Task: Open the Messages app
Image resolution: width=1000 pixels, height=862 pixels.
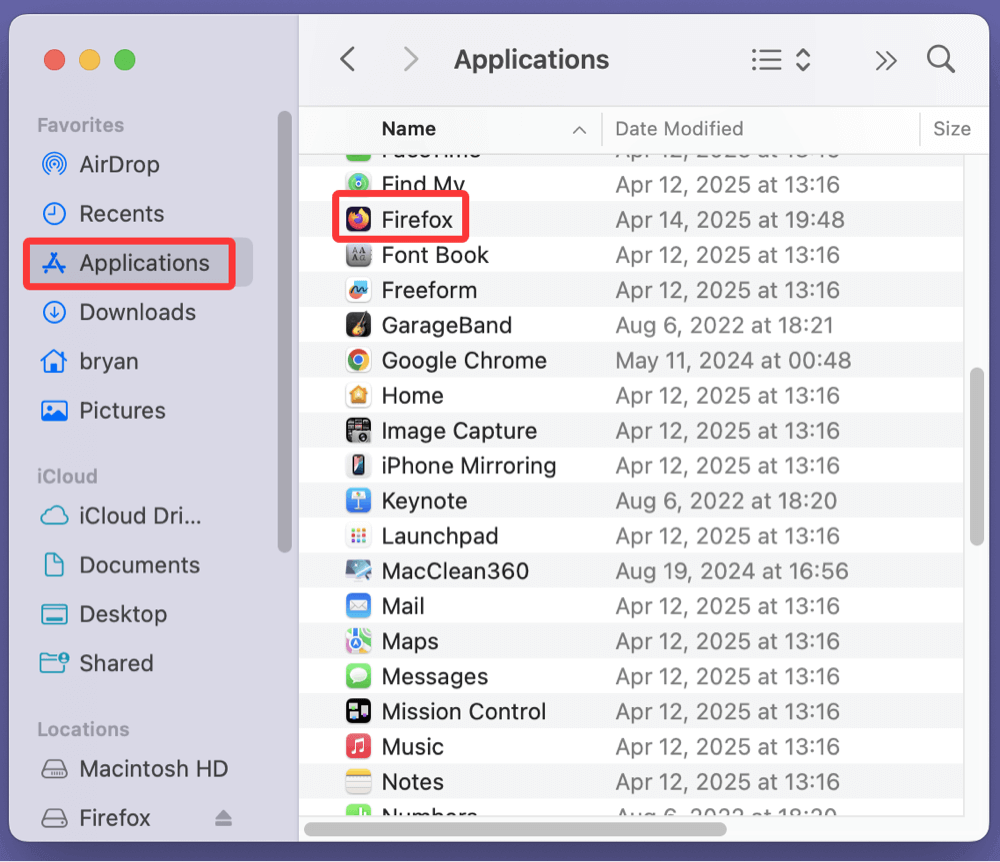Action: tap(434, 676)
